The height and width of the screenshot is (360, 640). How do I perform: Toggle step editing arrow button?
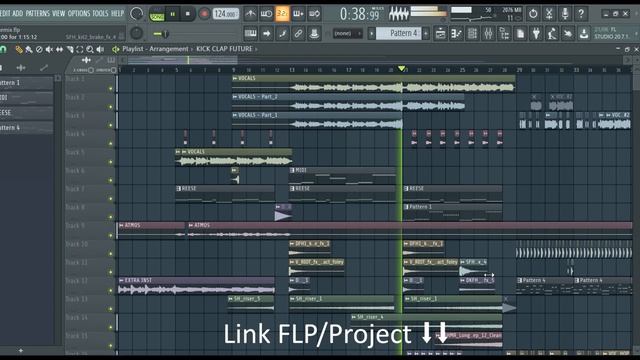(267, 33)
